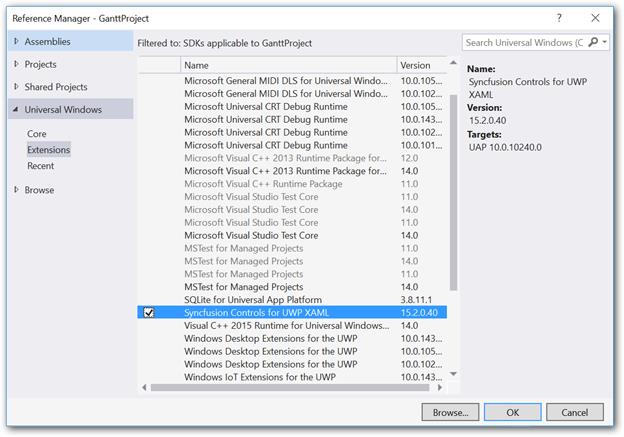
Task: Expand the Projects category
Action: click(x=16, y=64)
